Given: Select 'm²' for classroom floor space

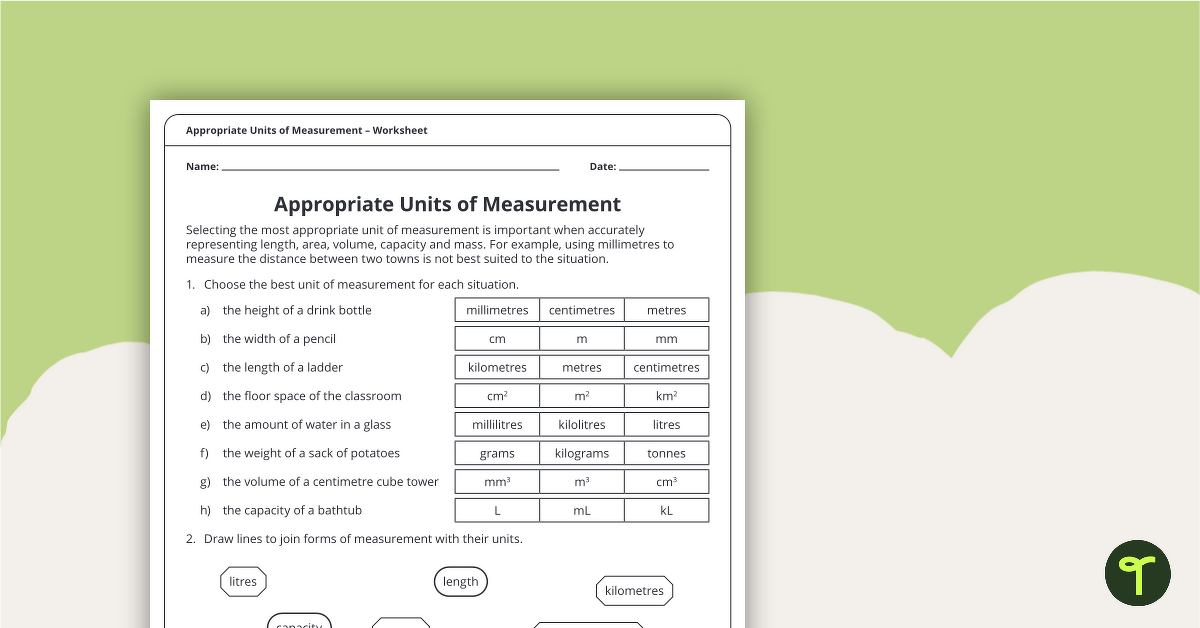Looking at the screenshot, I should 582,396.
